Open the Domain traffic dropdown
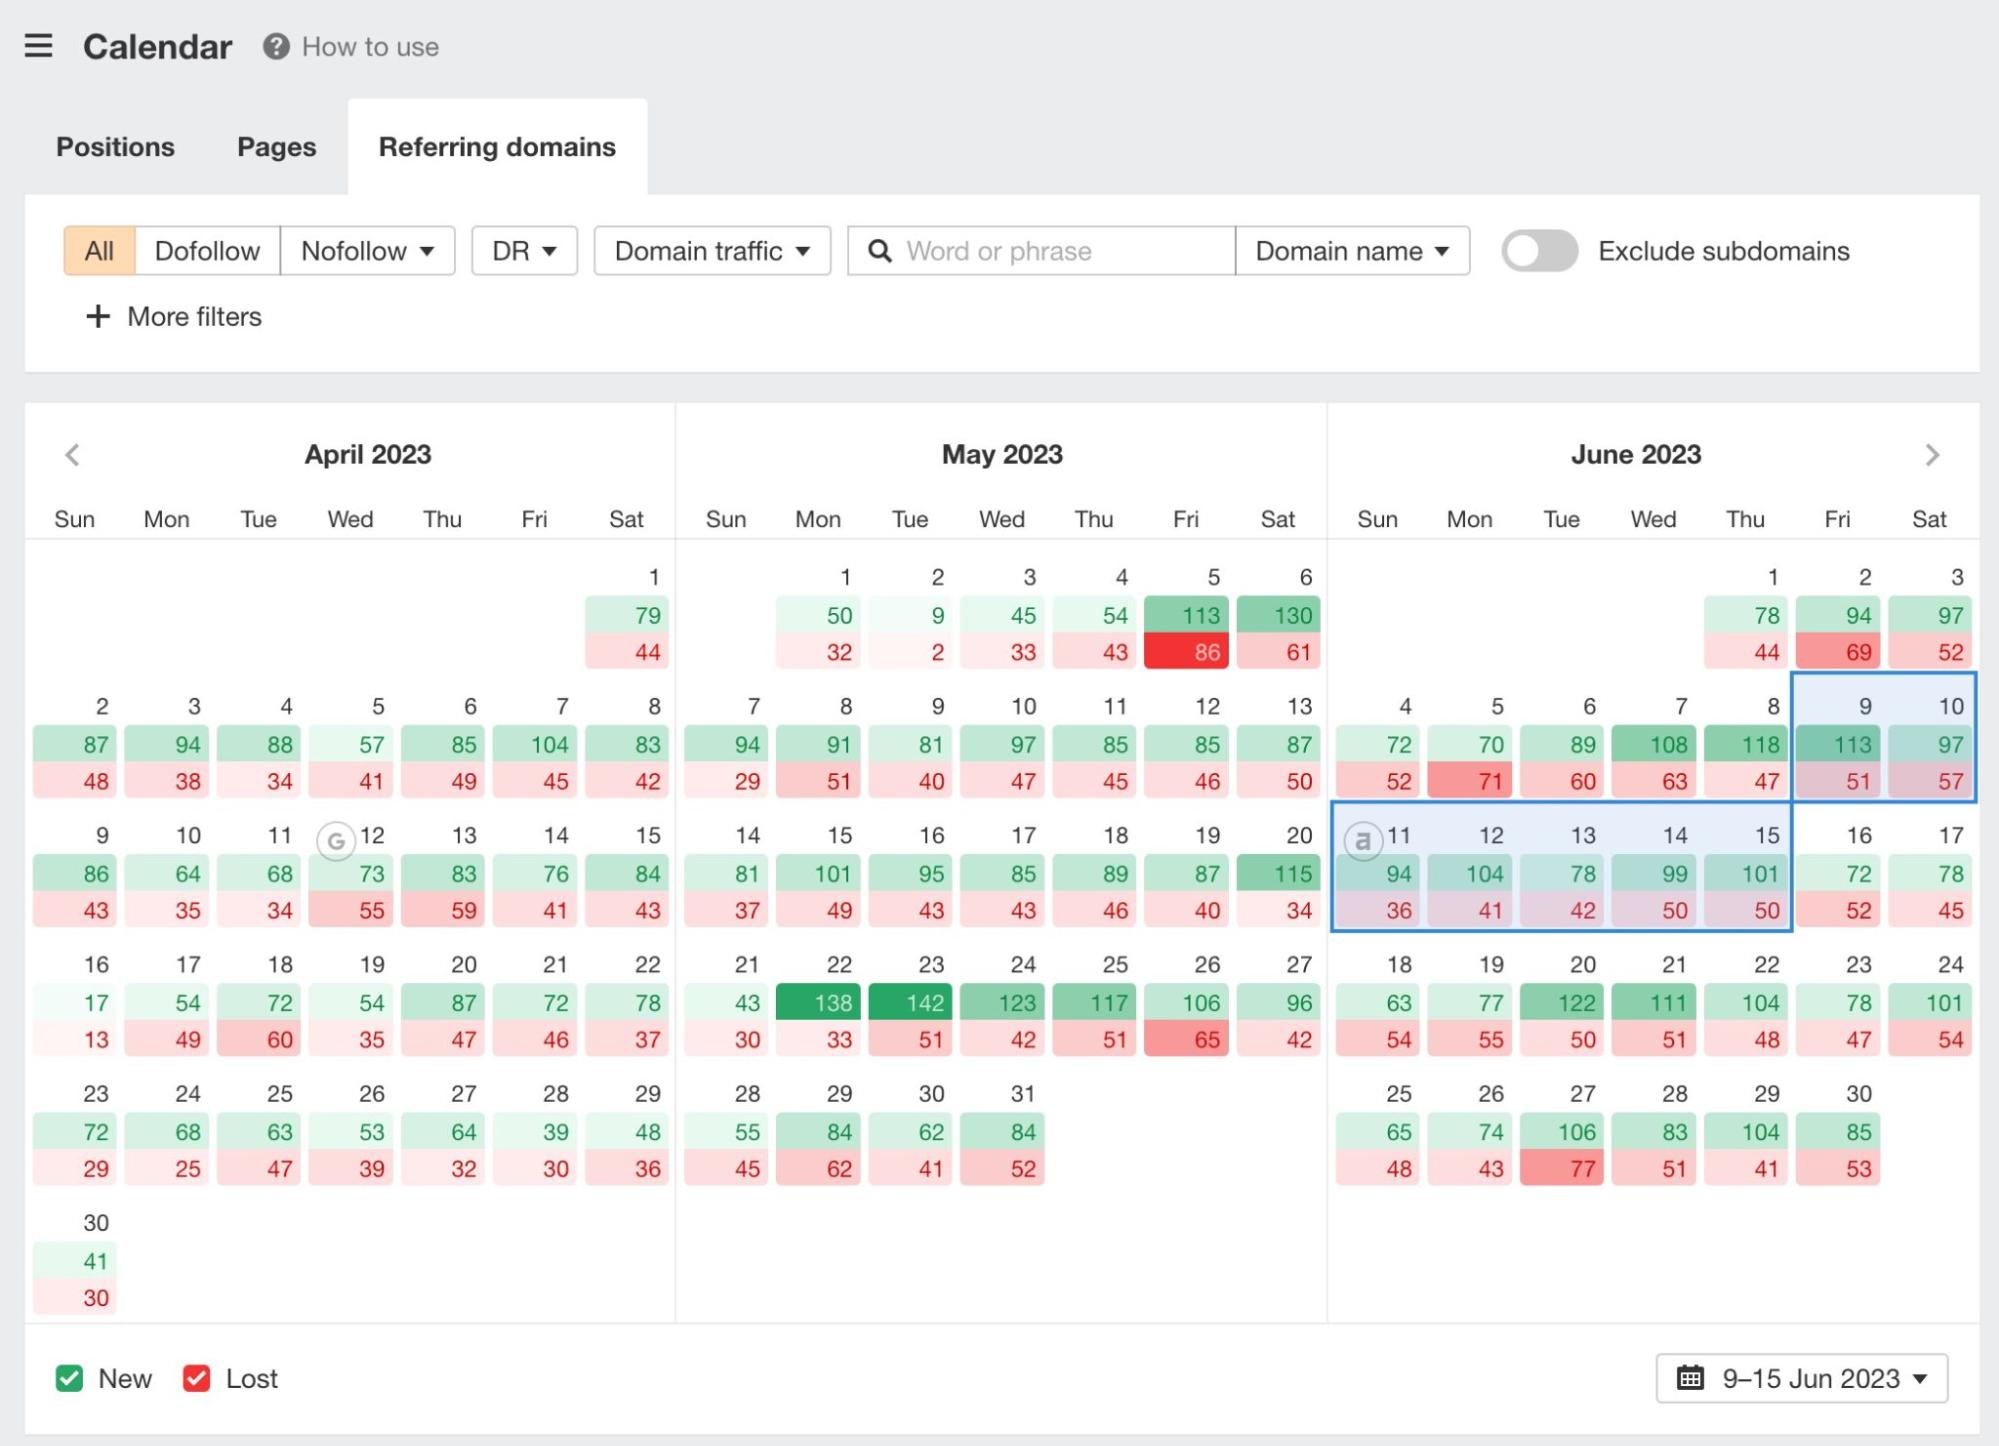 (711, 251)
